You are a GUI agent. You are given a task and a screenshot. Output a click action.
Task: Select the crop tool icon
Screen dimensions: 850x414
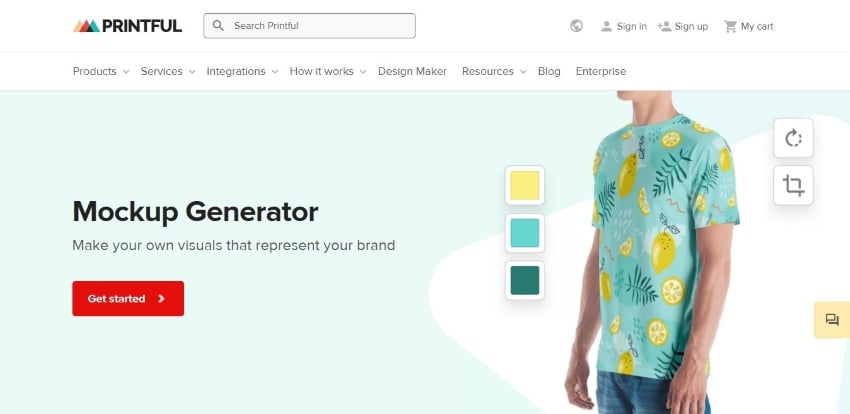tap(793, 186)
